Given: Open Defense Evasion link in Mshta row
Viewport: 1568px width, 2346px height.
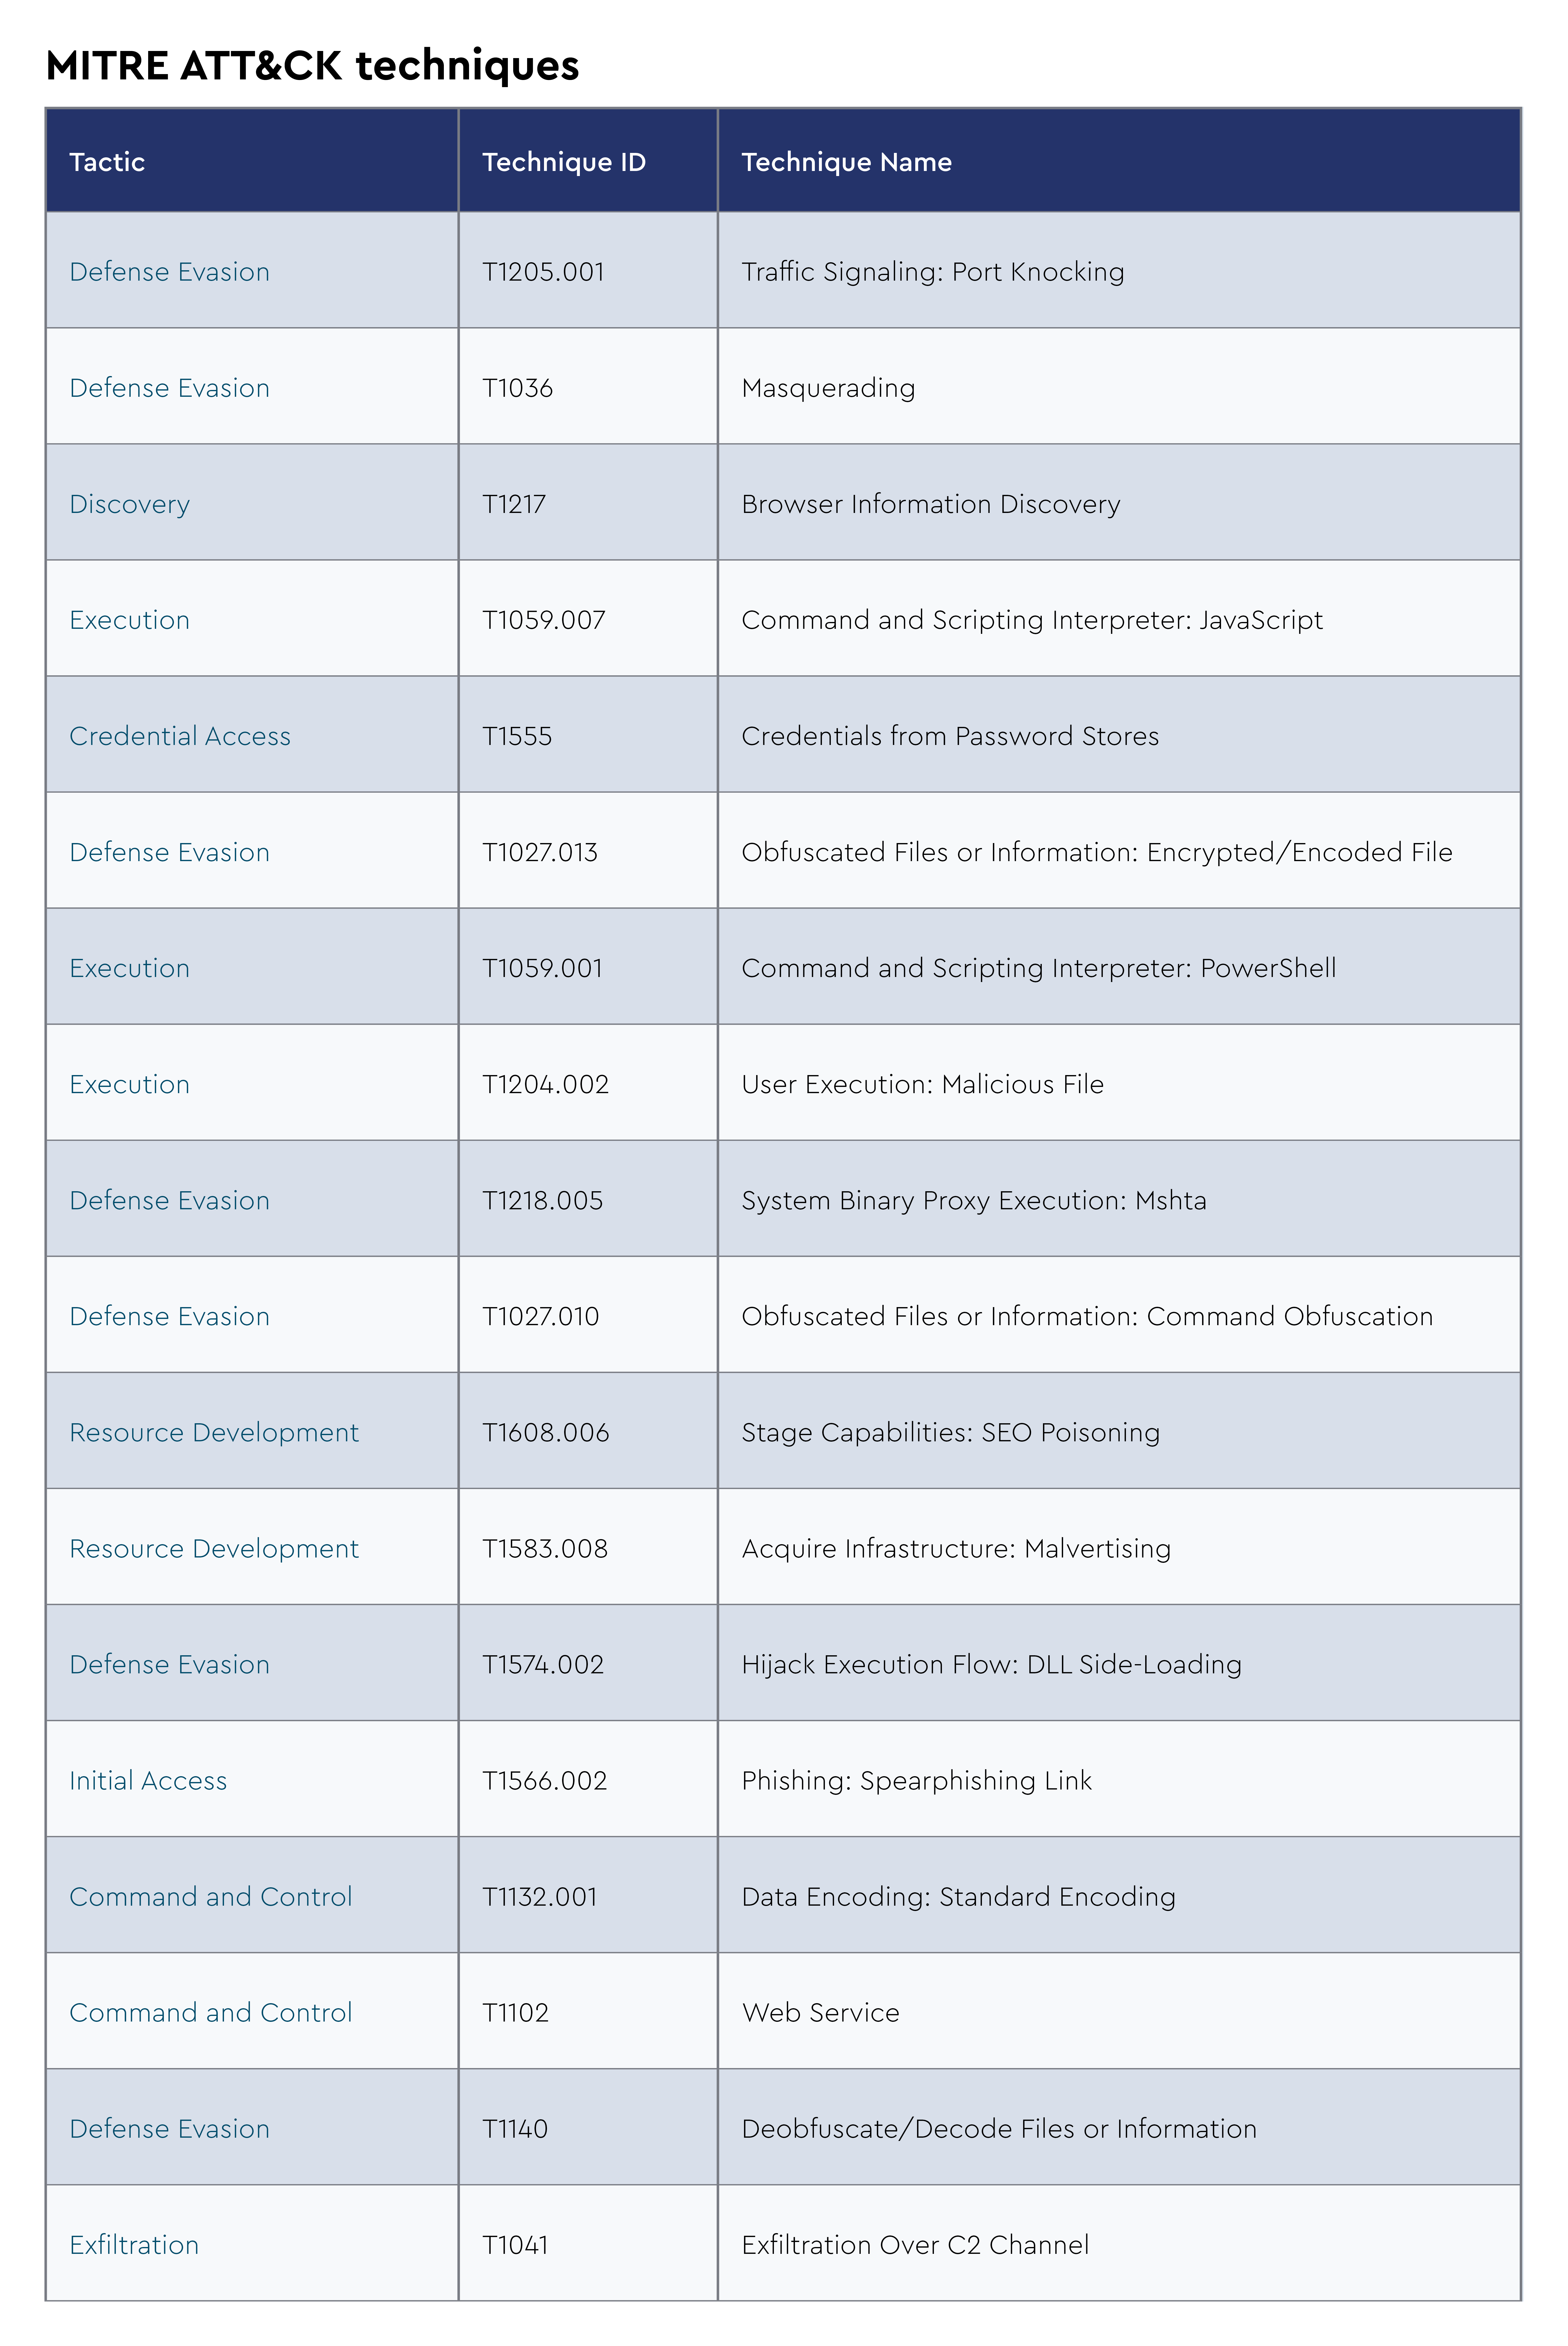Looking at the screenshot, I should 169,1200.
